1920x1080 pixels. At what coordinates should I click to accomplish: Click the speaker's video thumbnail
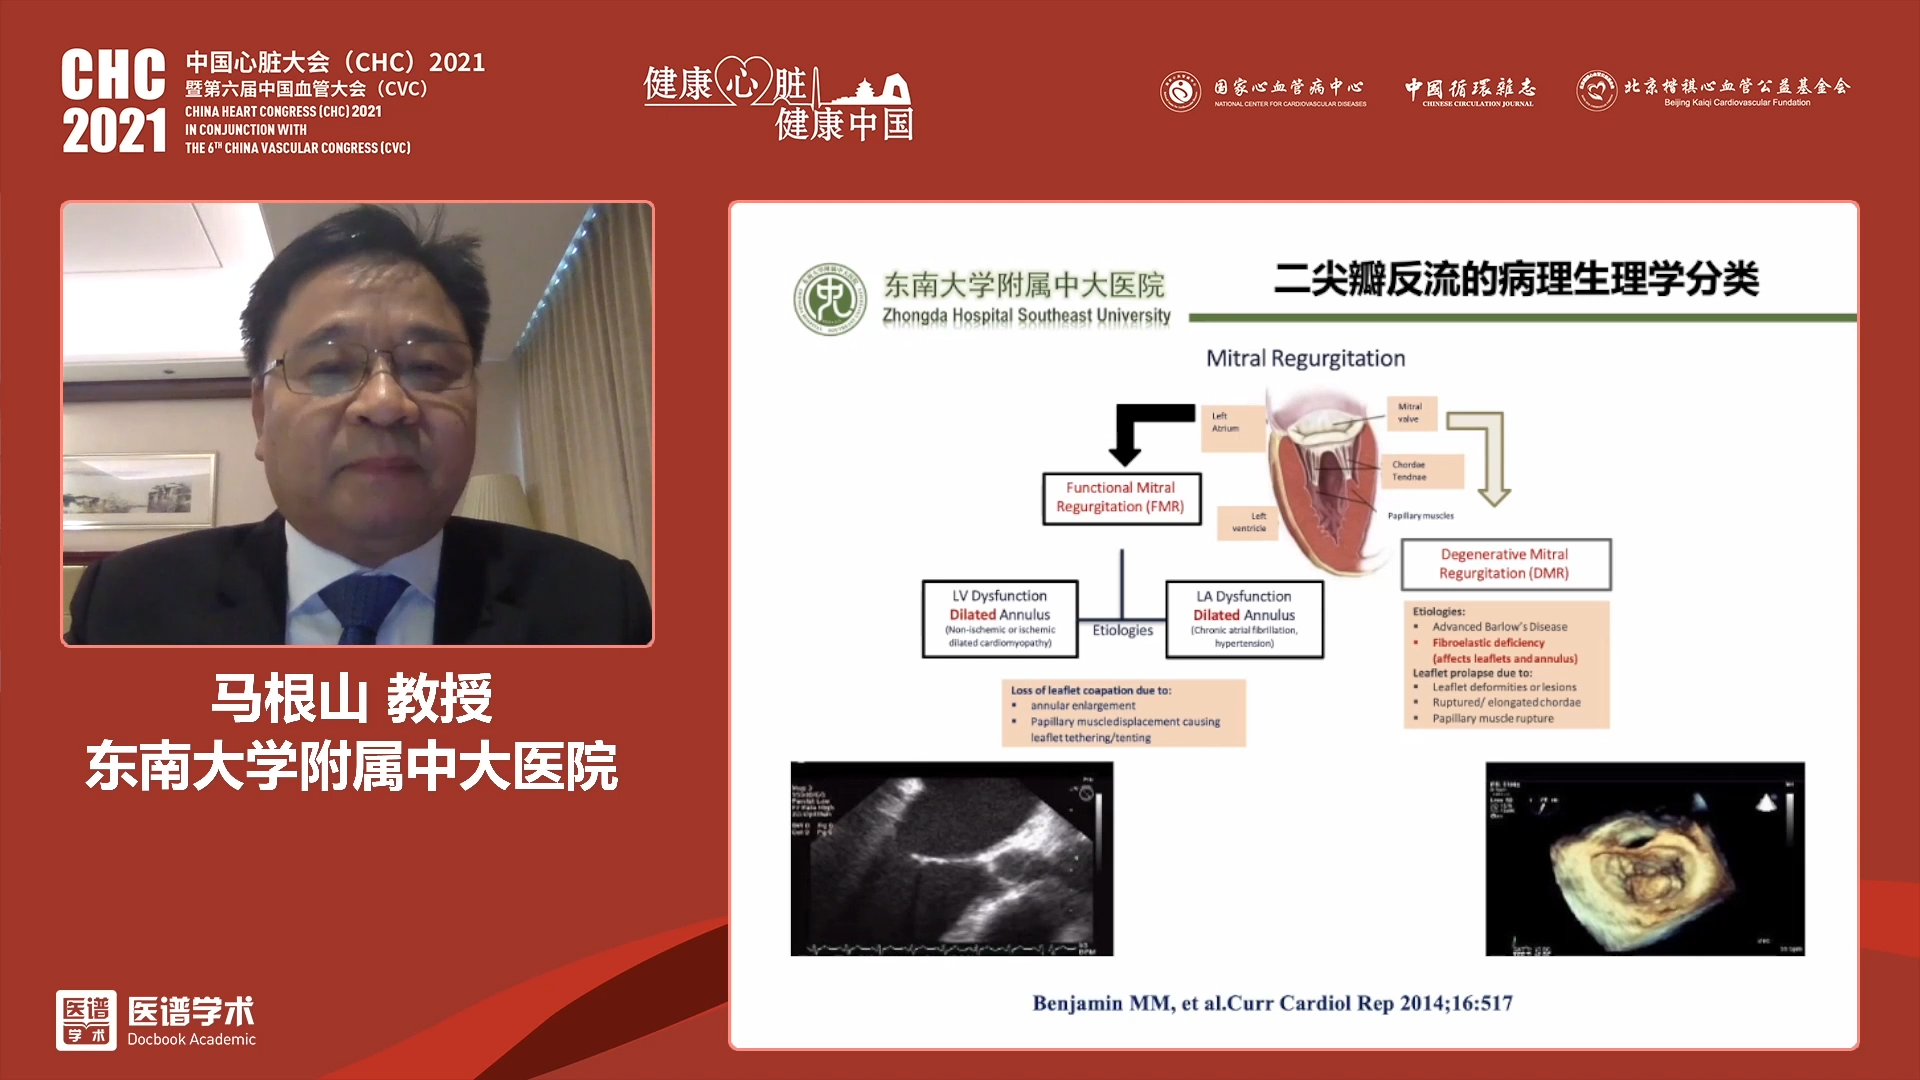point(357,424)
